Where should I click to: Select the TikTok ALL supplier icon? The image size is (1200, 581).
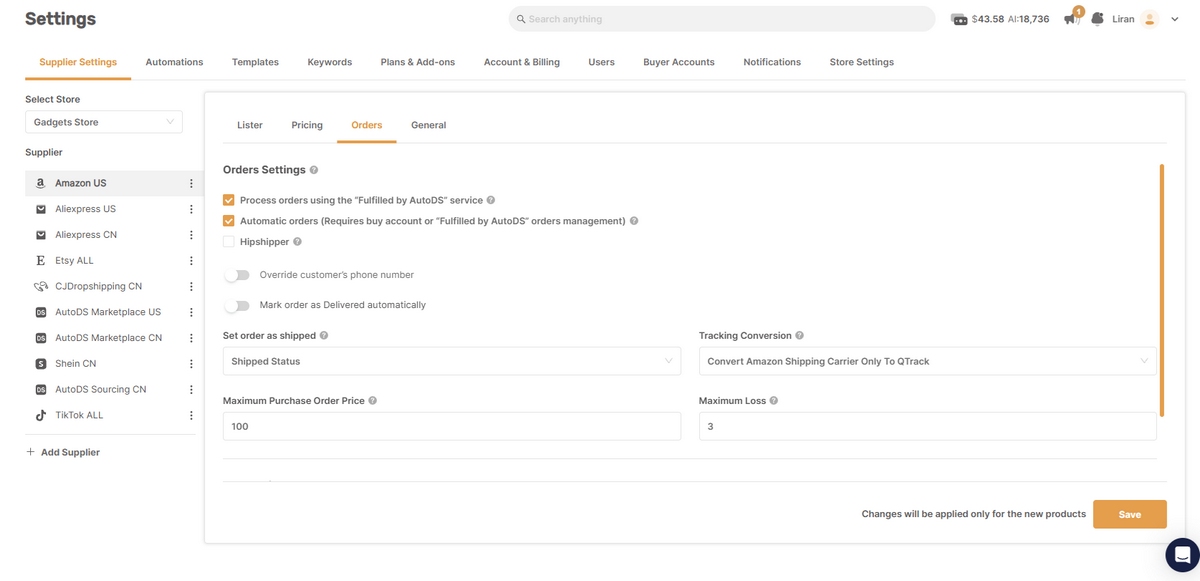click(40, 414)
